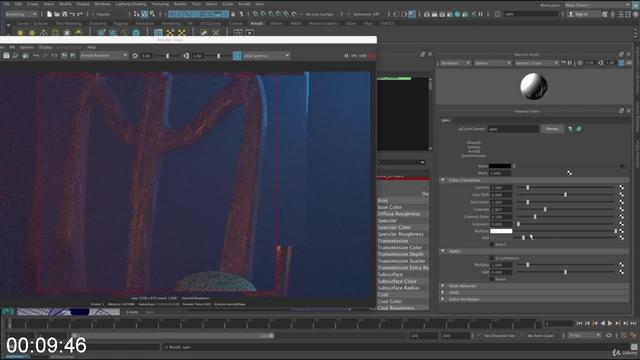
Task: Click the save scene icon
Action: (x=64, y=14)
